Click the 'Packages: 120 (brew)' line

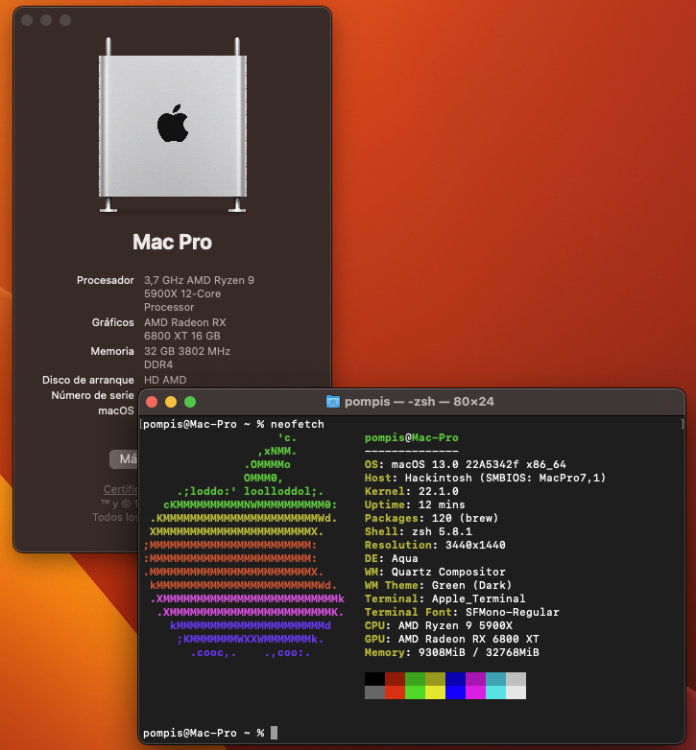431,518
